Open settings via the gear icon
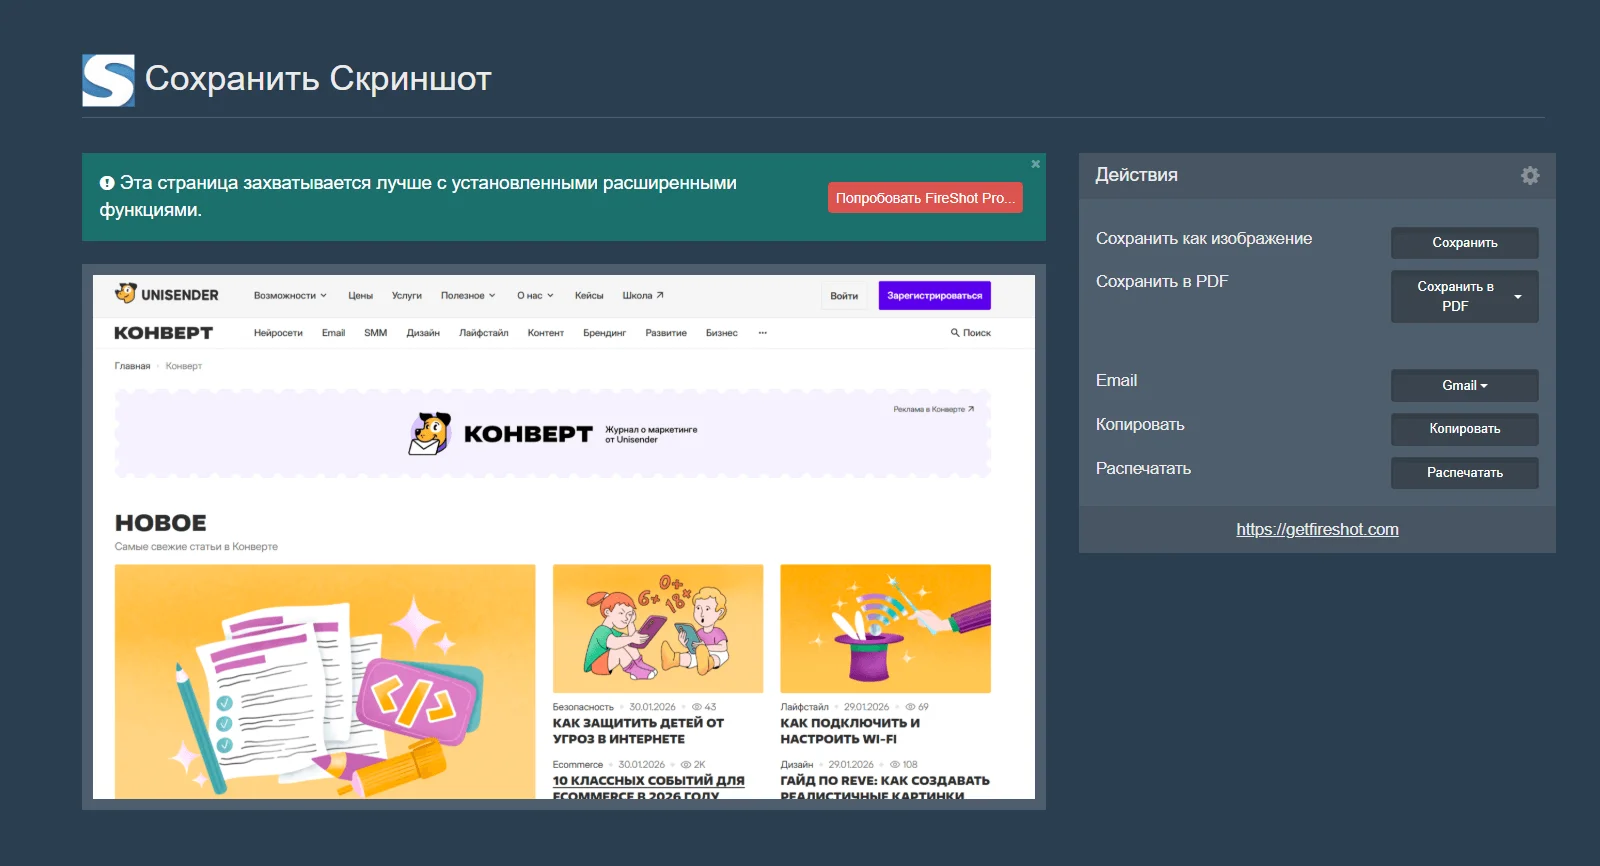 [1529, 176]
